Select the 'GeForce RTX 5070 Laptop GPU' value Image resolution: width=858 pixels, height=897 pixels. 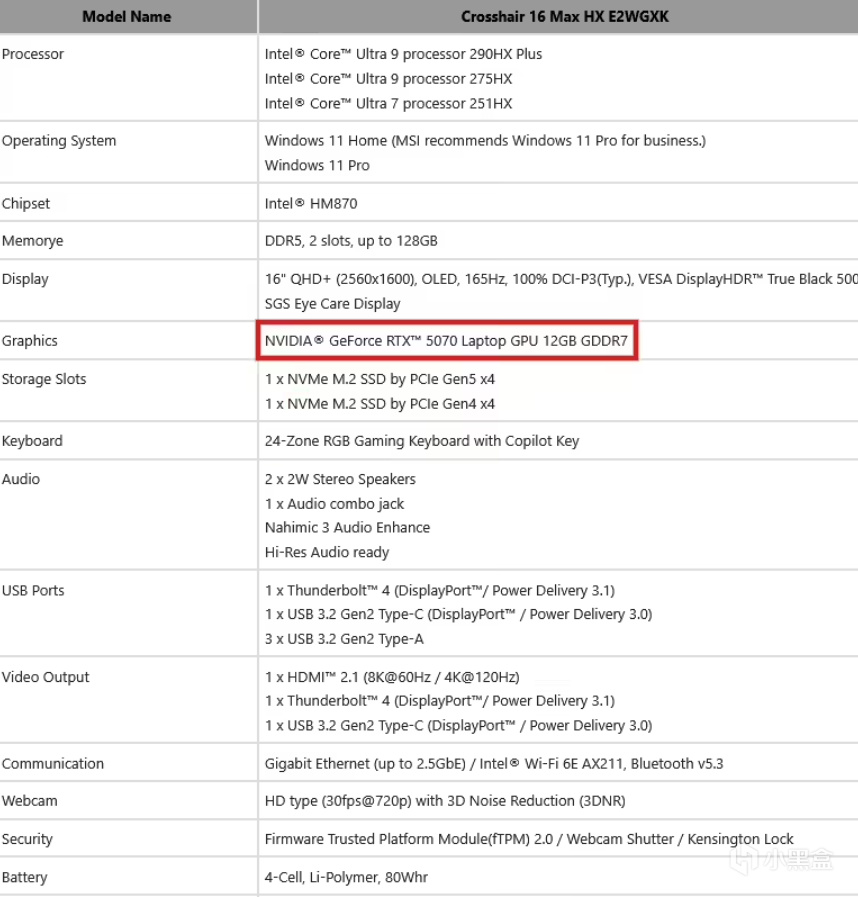click(x=446, y=341)
